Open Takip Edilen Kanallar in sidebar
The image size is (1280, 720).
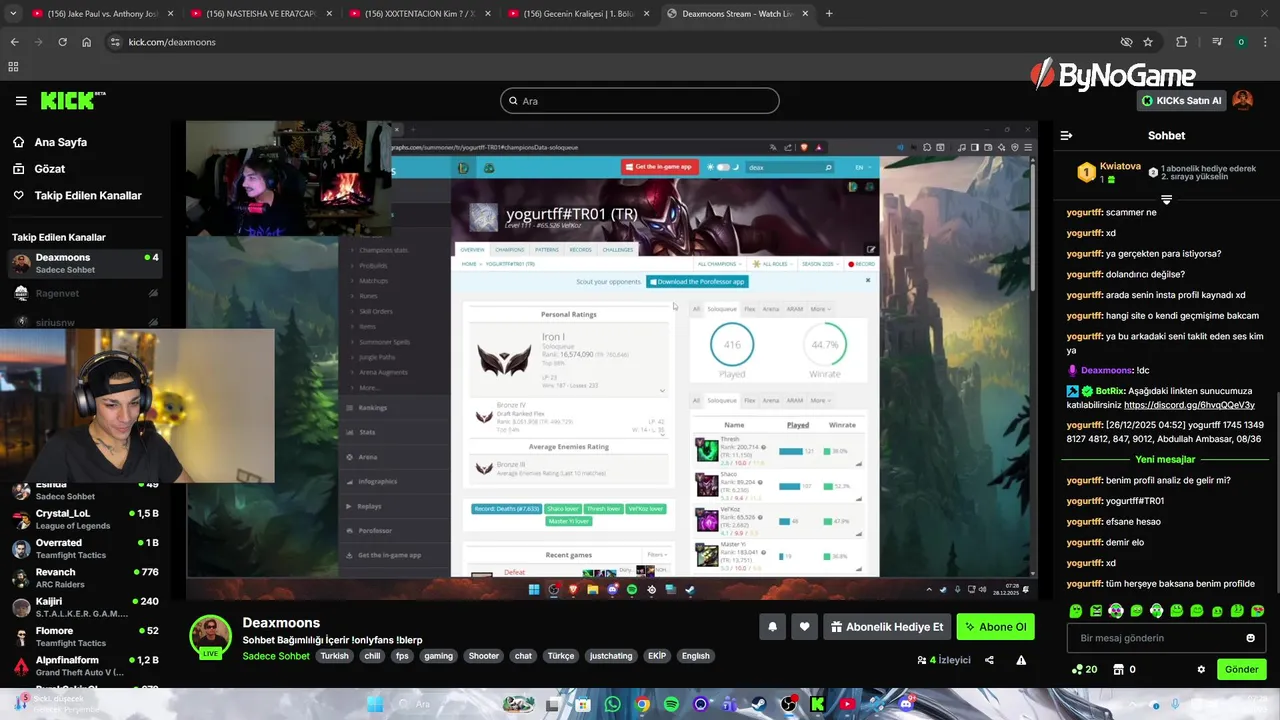[x=77, y=195]
